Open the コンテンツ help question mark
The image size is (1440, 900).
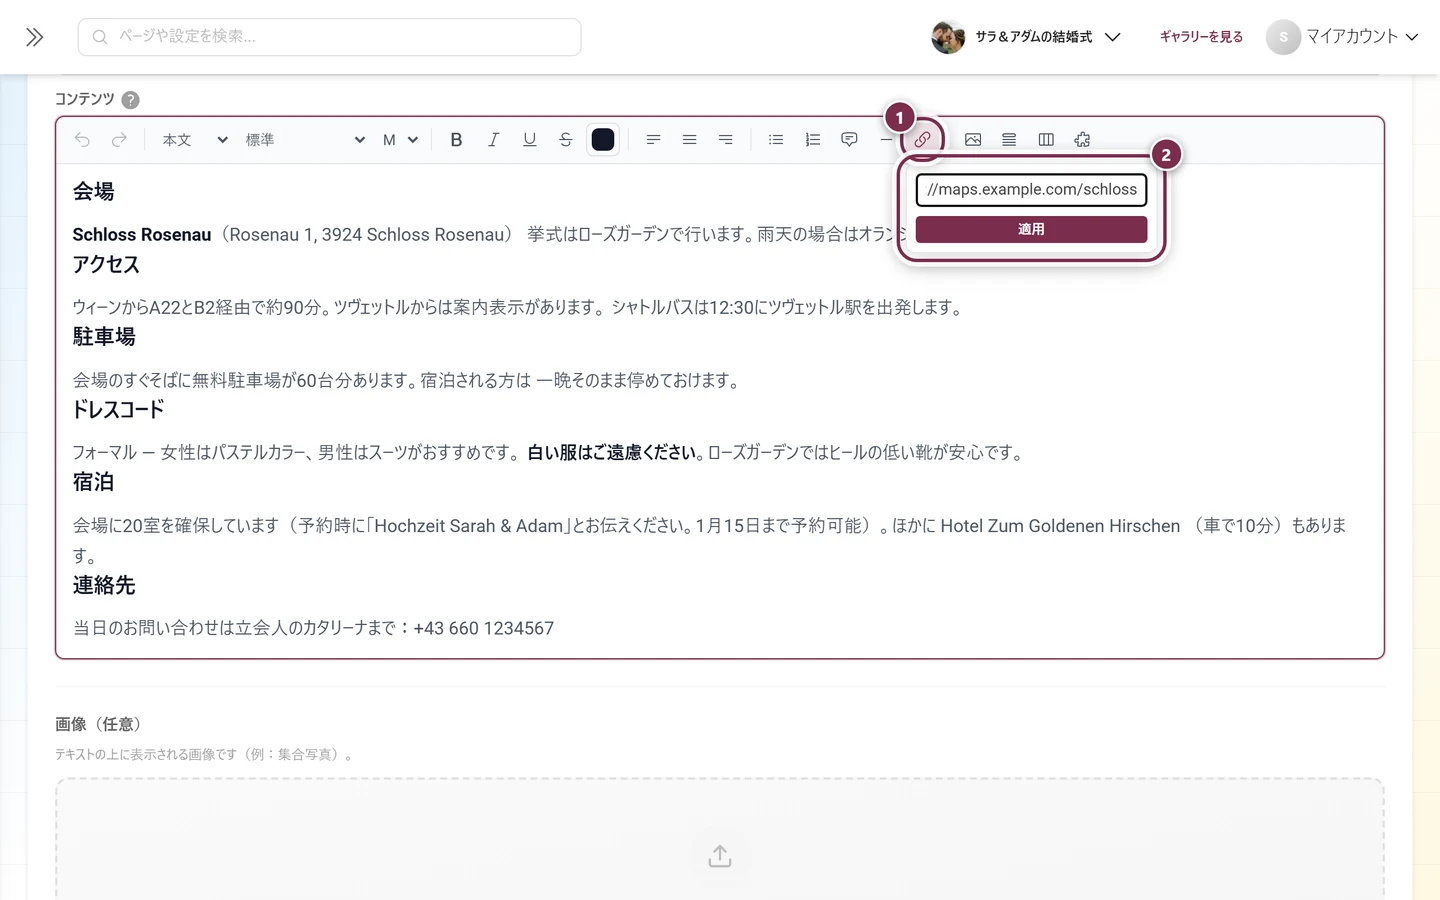tap(131, 100)
